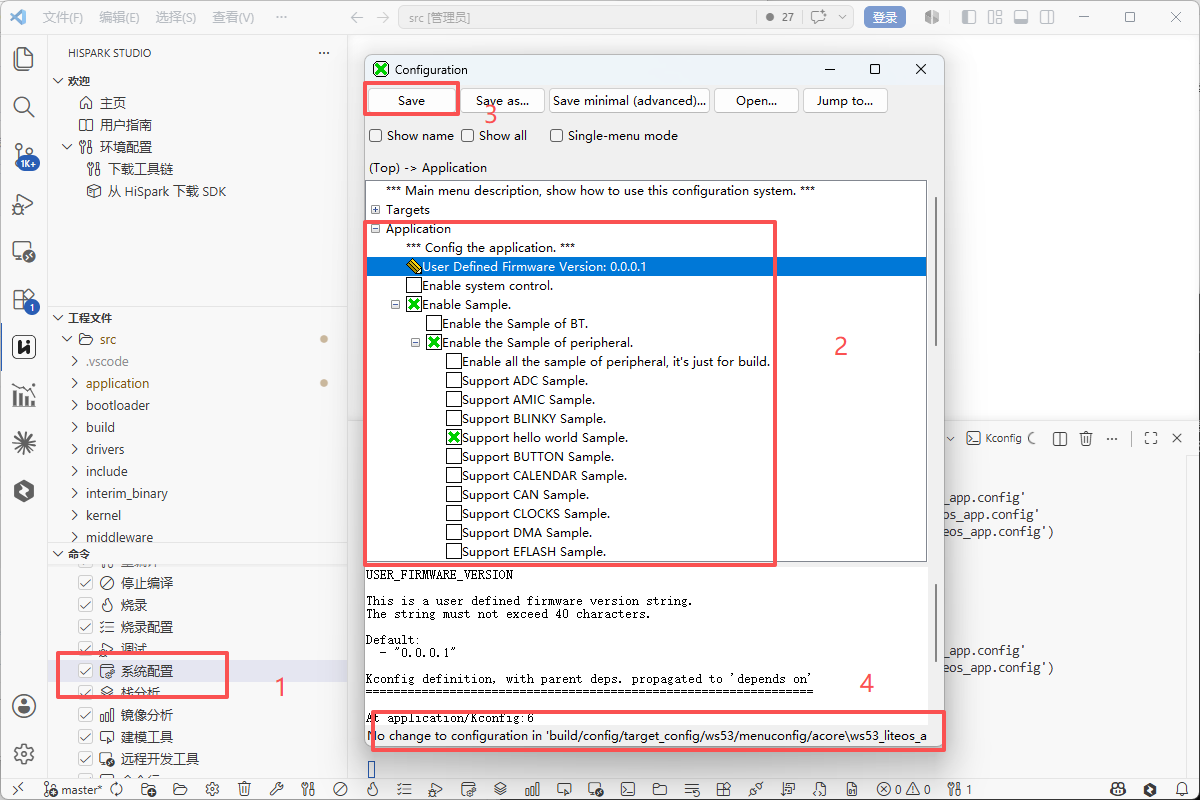Open the Manage gear in the activity bar
This screenshot has height=800, width=1200.
23,754
